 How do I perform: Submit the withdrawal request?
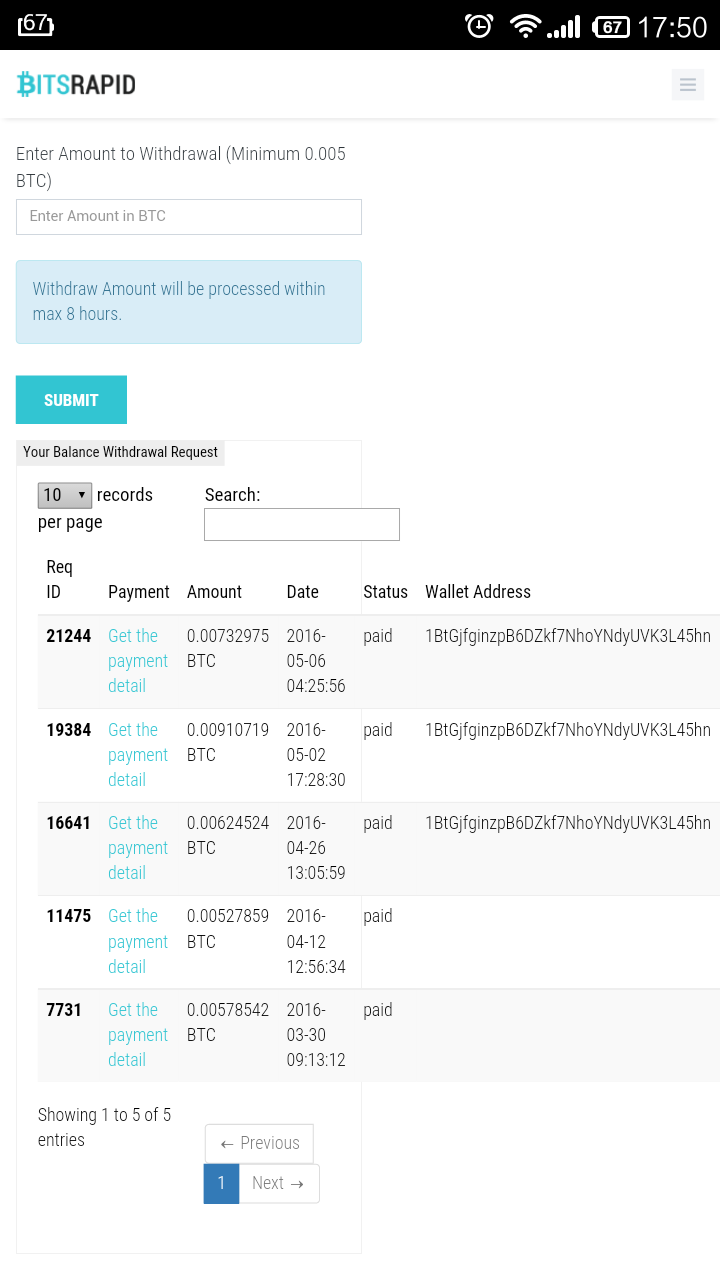coord(71,400)
